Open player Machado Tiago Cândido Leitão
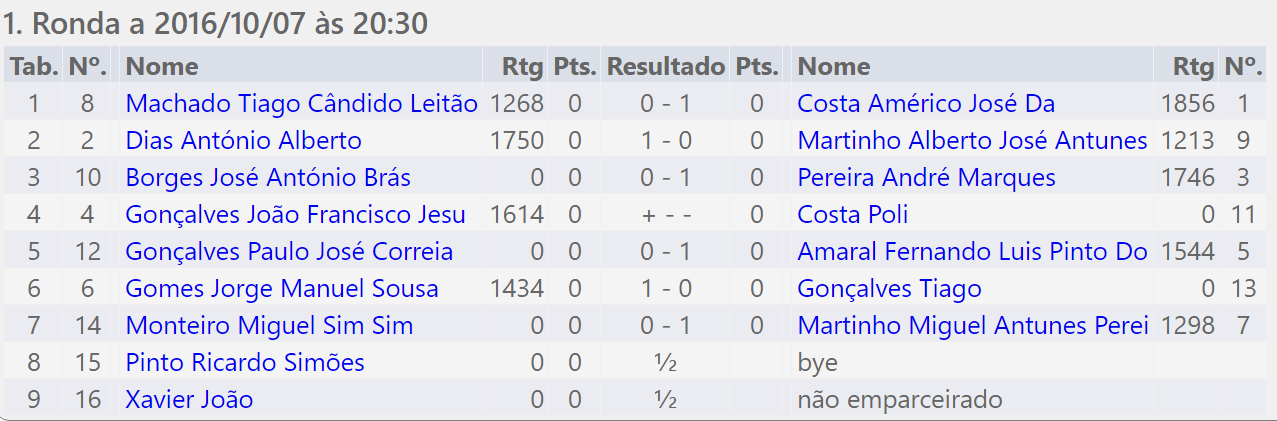 point(302,104)
